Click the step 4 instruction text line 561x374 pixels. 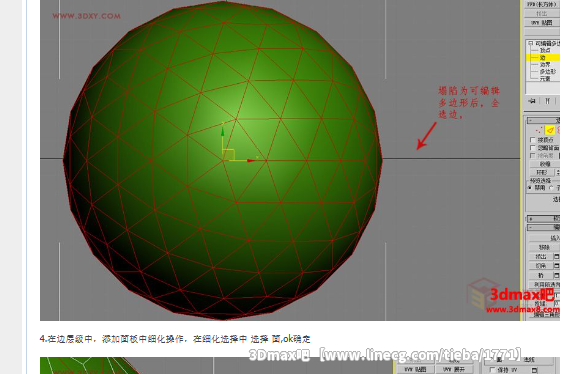tap(175, 339)
